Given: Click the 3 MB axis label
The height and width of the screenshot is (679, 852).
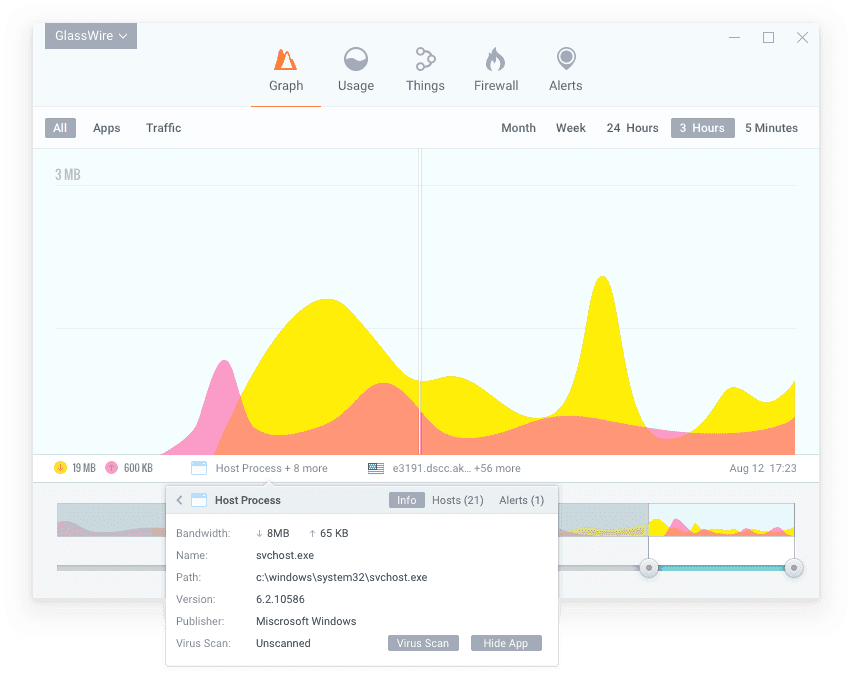Looking at the screenshot, I should click(x=68, y=174).
